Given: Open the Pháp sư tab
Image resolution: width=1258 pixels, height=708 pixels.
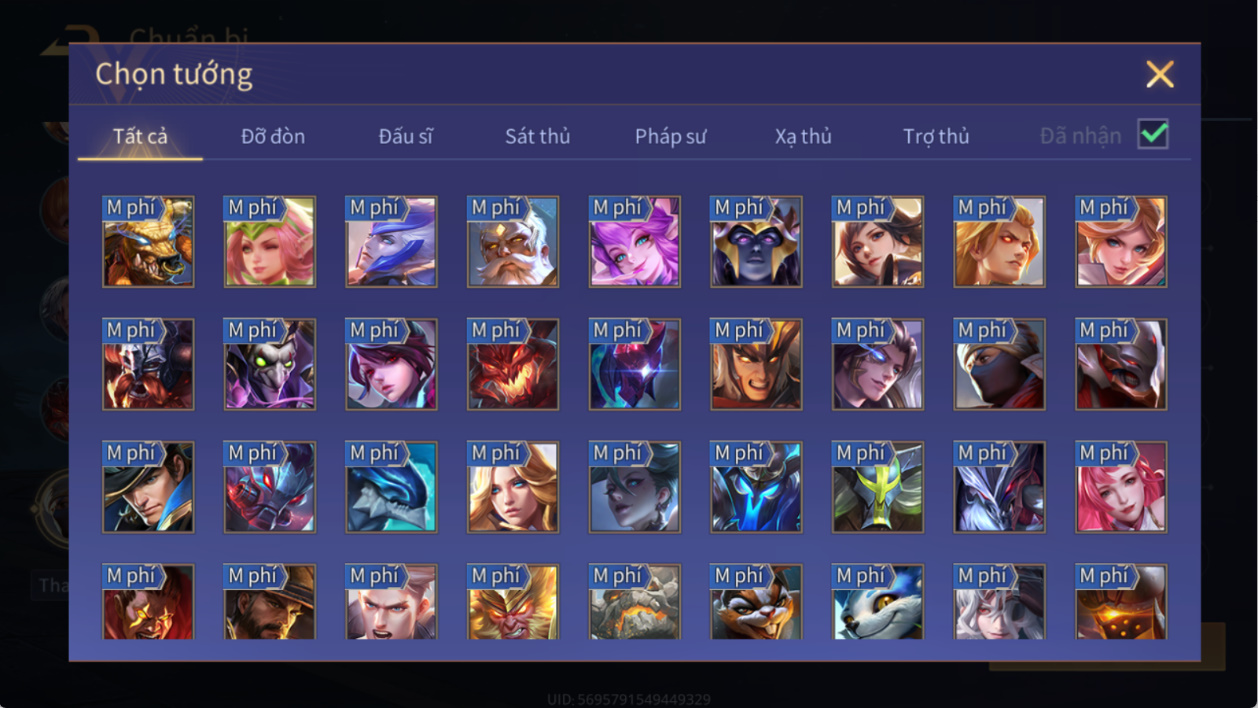Looking at the screenshot, I should click(671, 136).
